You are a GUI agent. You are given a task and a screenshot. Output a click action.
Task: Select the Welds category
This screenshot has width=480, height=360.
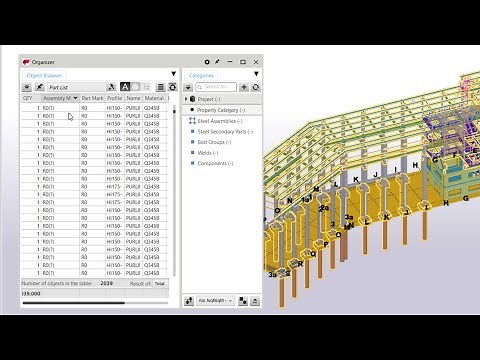pos(208,153)
